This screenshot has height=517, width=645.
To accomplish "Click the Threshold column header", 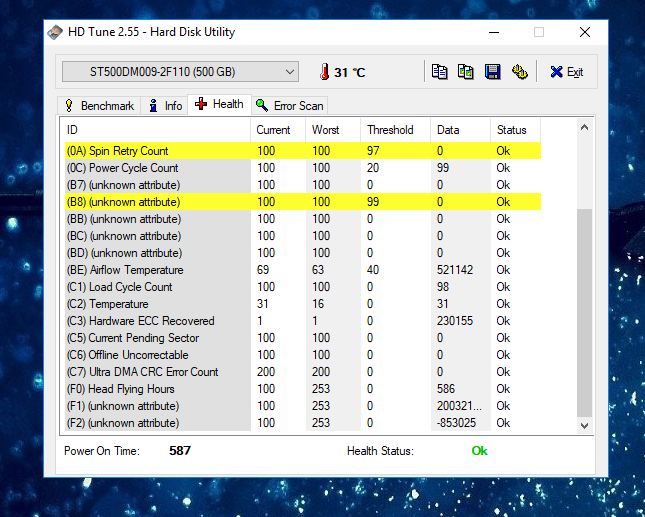I will point(395,130).
